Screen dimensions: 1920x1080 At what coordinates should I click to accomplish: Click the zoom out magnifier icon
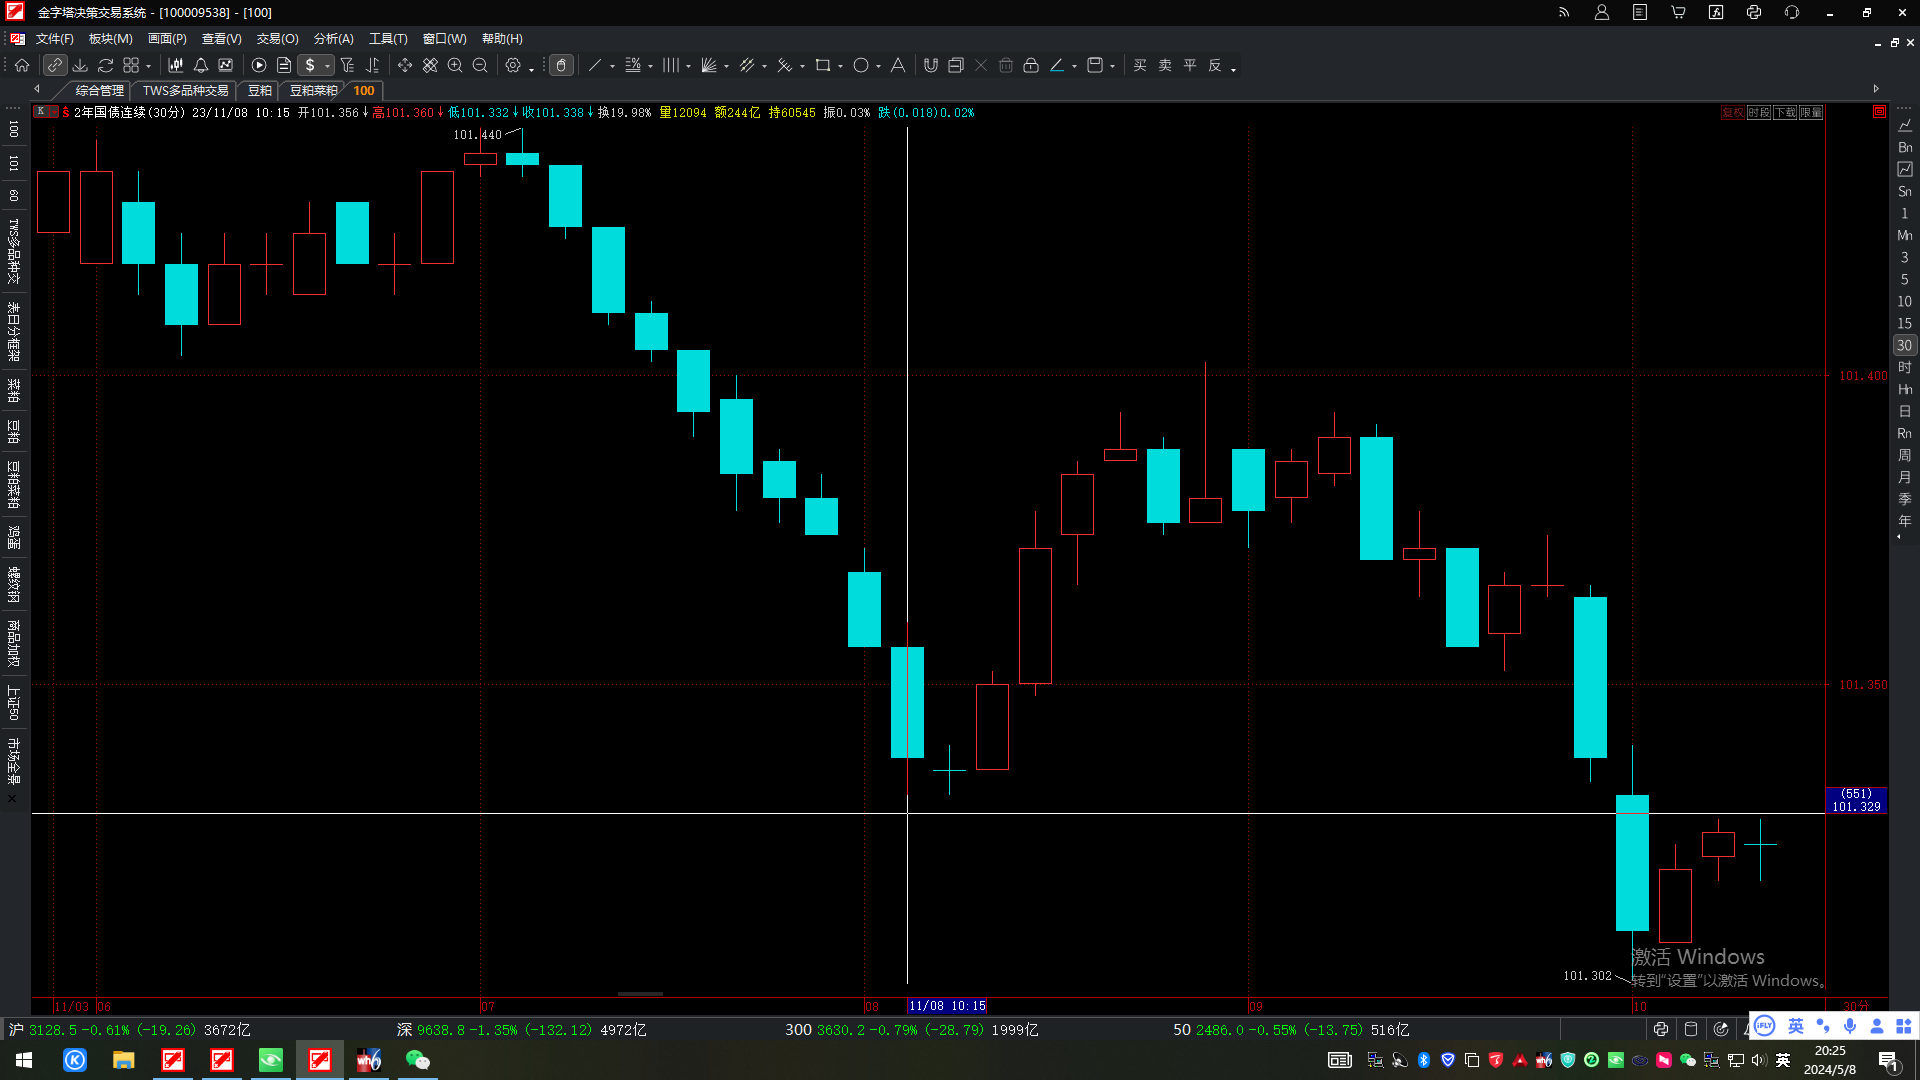pos(480,65)
